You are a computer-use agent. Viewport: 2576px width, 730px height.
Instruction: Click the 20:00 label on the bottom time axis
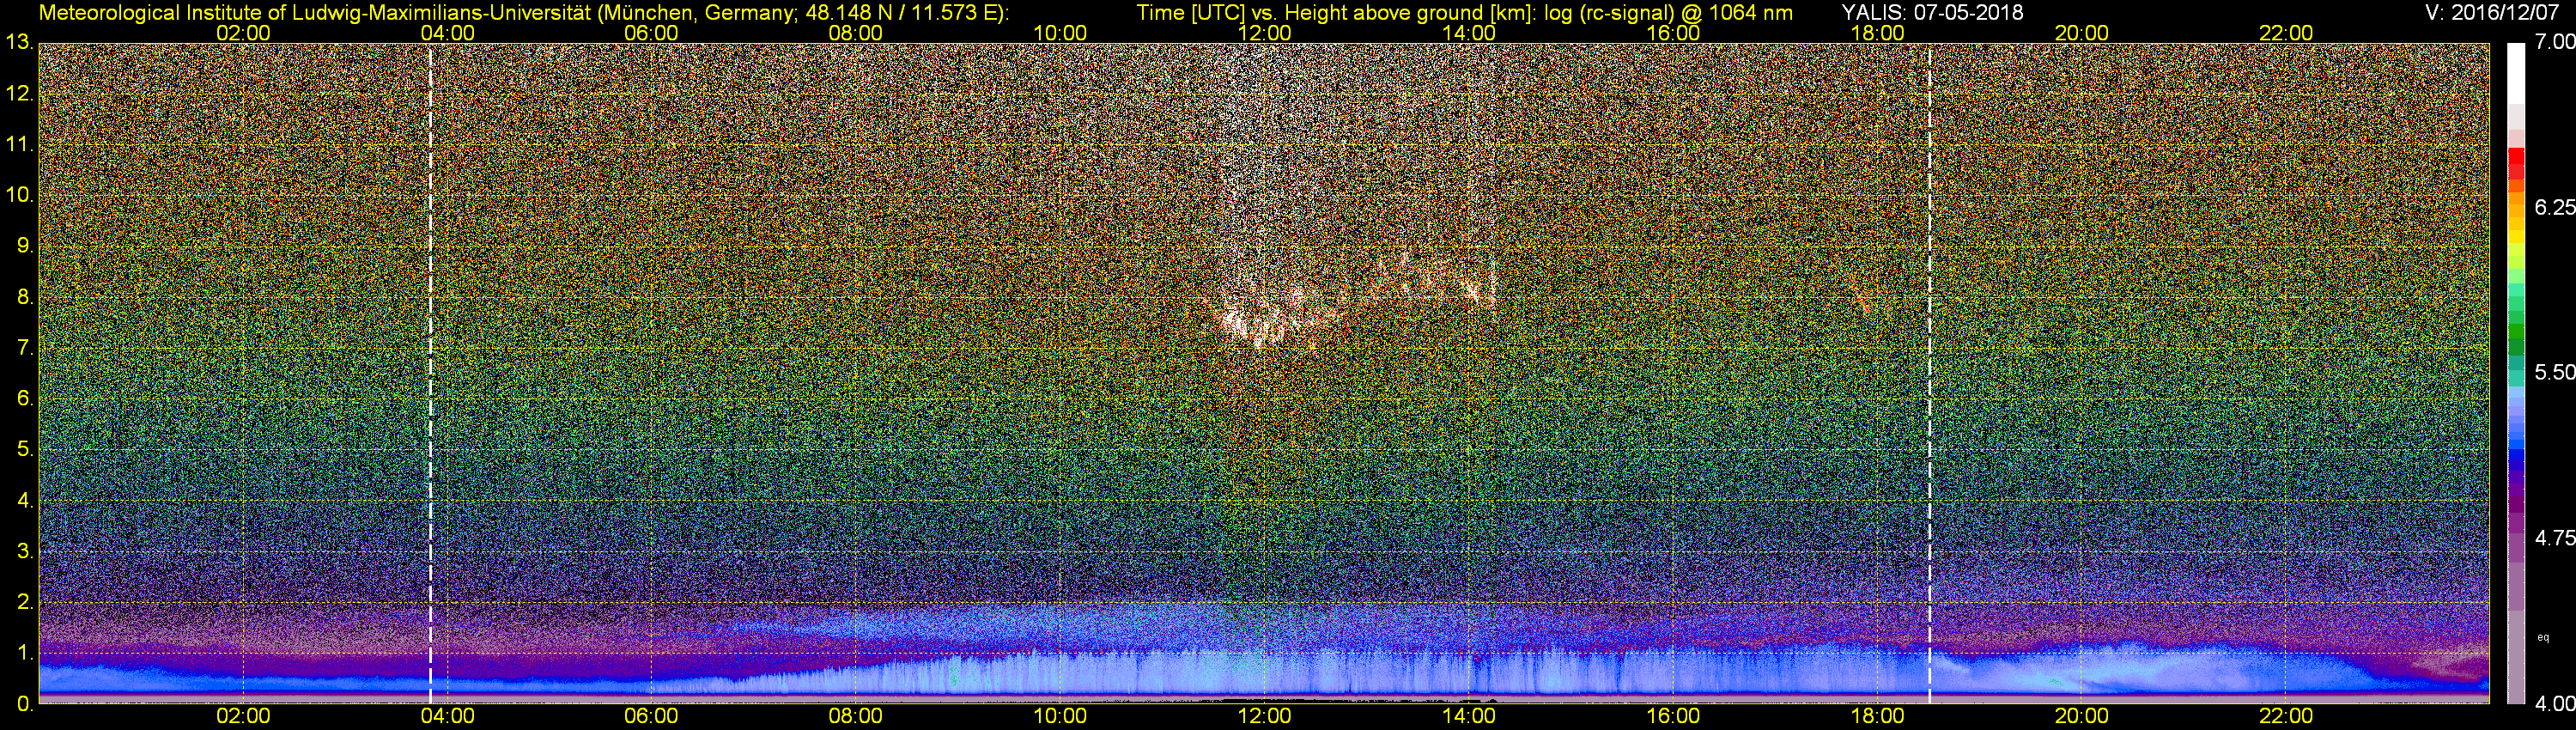coord(2081,717)
